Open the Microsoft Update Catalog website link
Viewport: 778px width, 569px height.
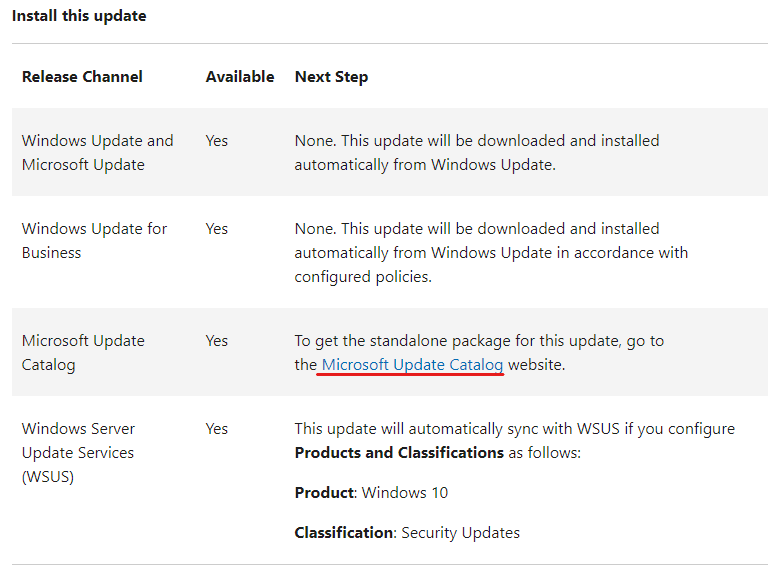(412, 365)
